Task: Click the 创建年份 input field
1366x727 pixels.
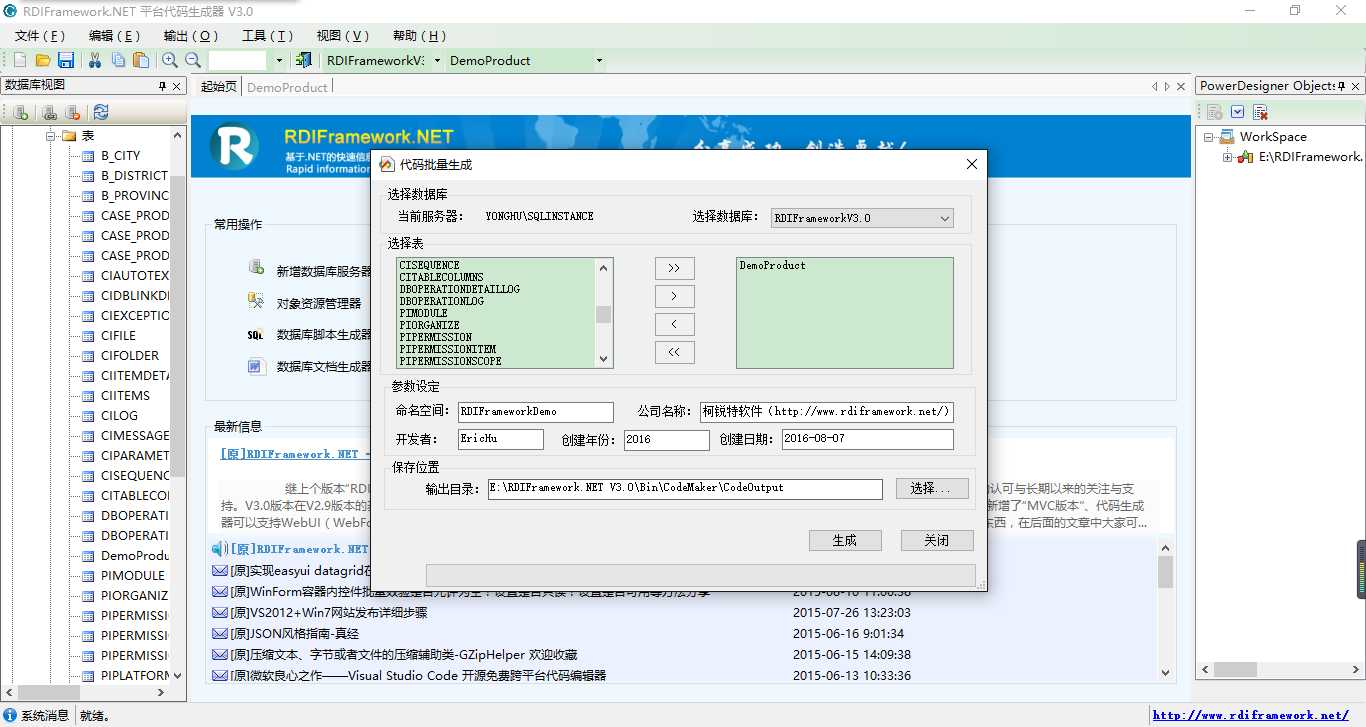Action: click(x=666, y=439)
